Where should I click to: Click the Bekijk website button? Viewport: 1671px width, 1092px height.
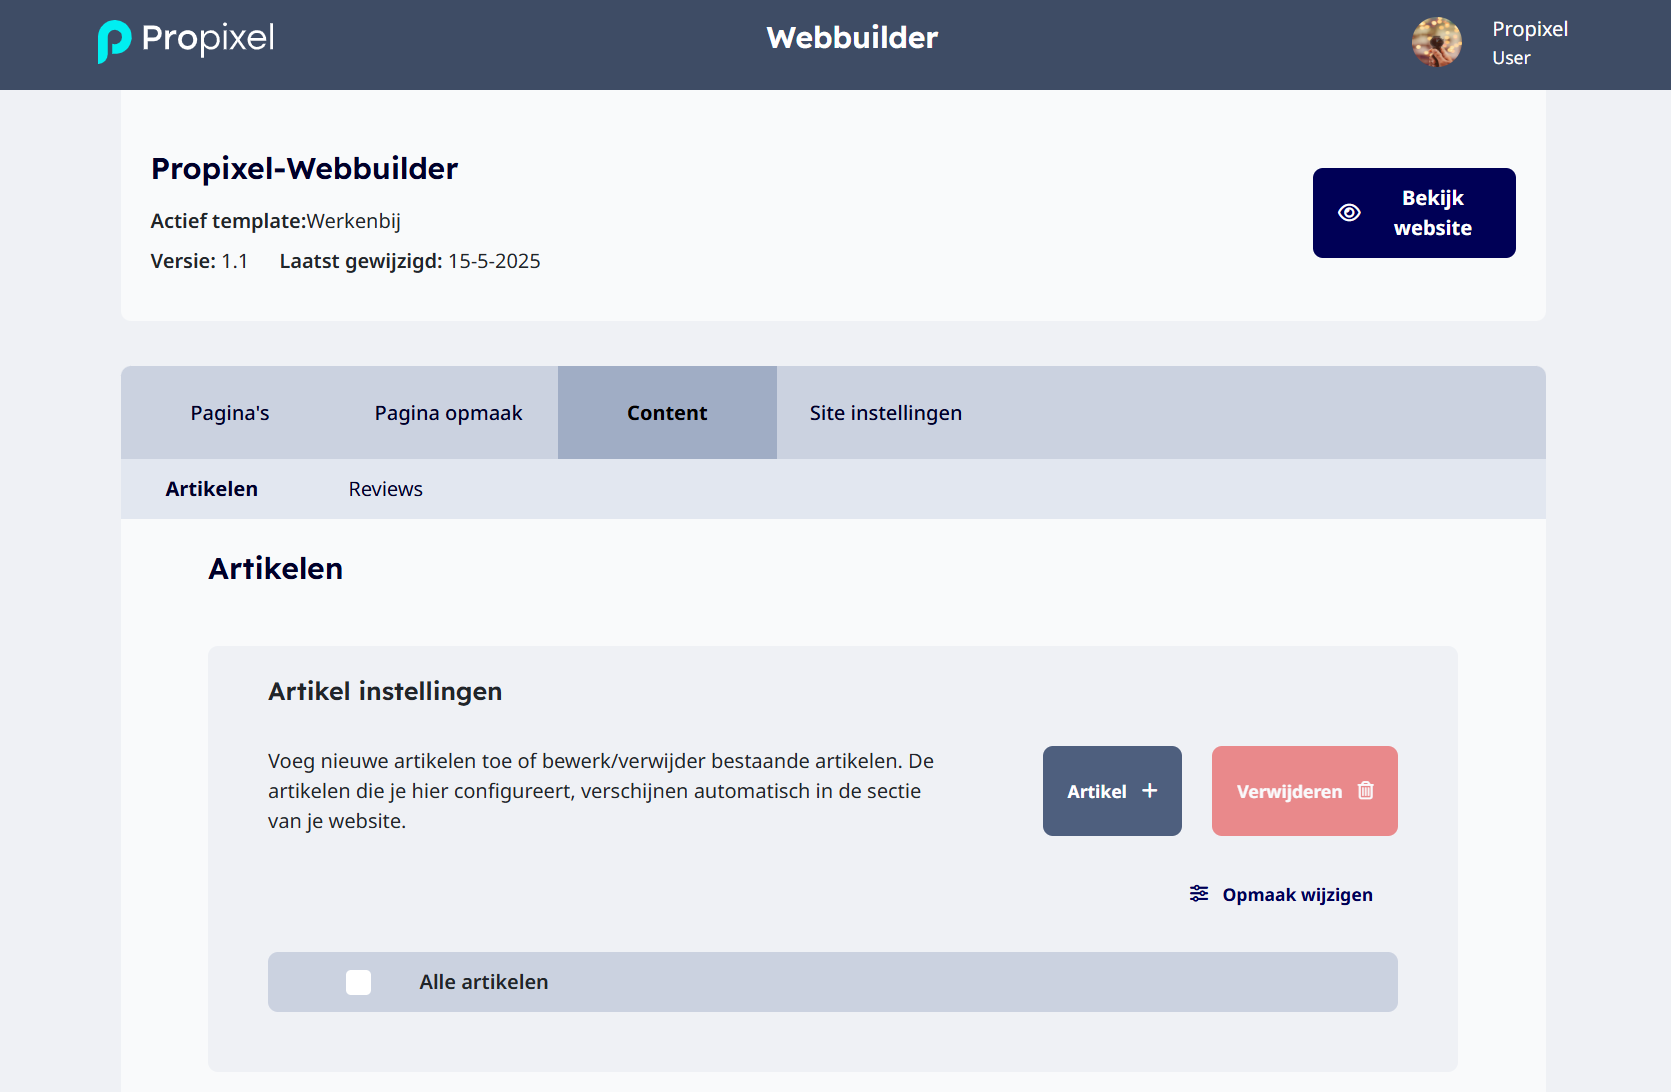tap(1414, 213)
